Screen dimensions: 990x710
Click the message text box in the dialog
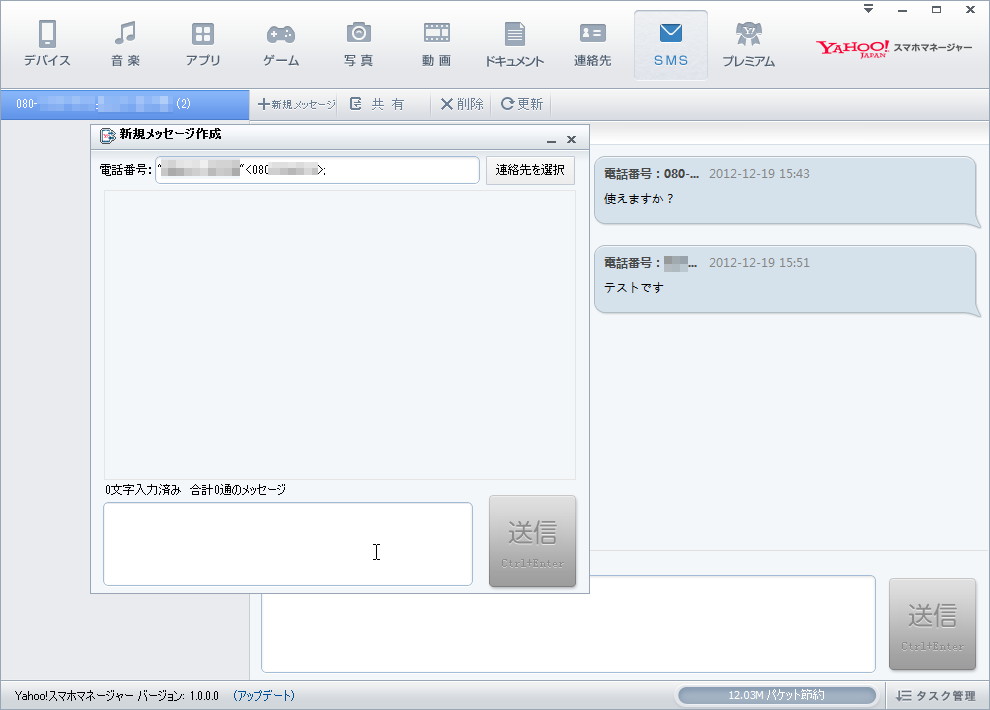click(288, 544)
